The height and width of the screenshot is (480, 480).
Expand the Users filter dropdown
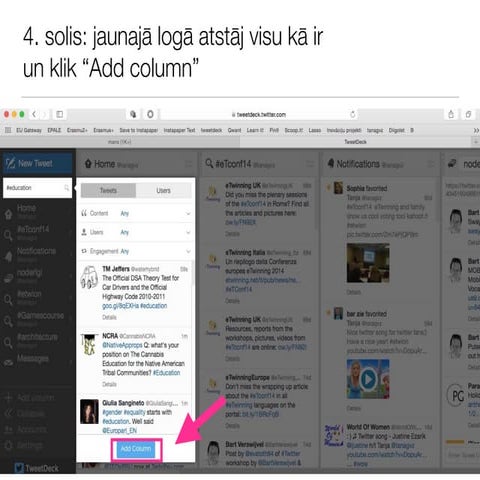point(136,232)
